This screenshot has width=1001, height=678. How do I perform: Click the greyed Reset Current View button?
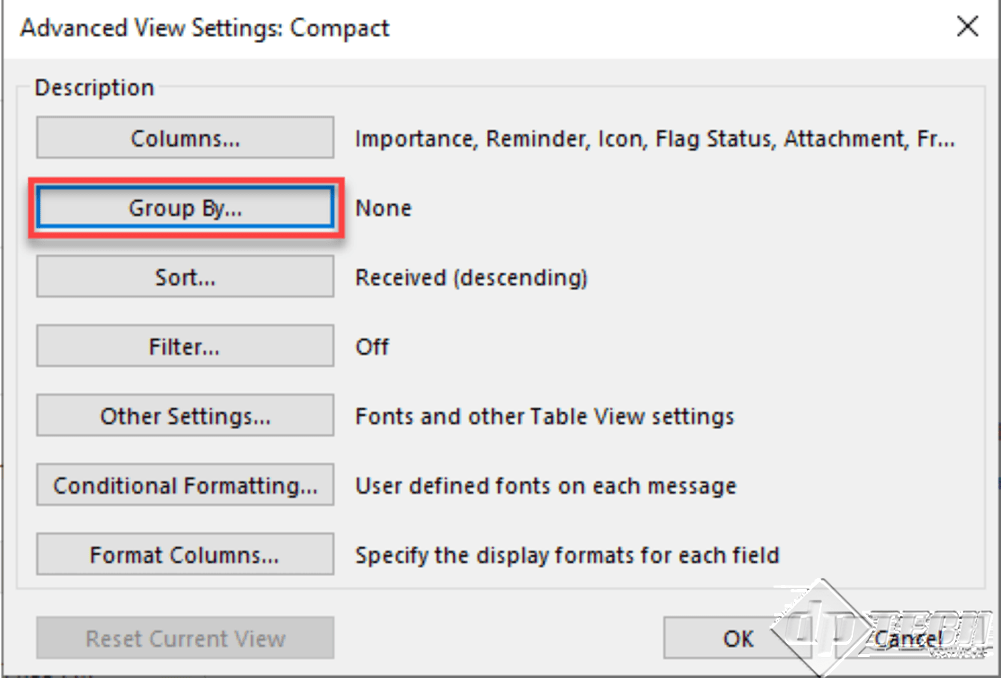click(185, 638)
